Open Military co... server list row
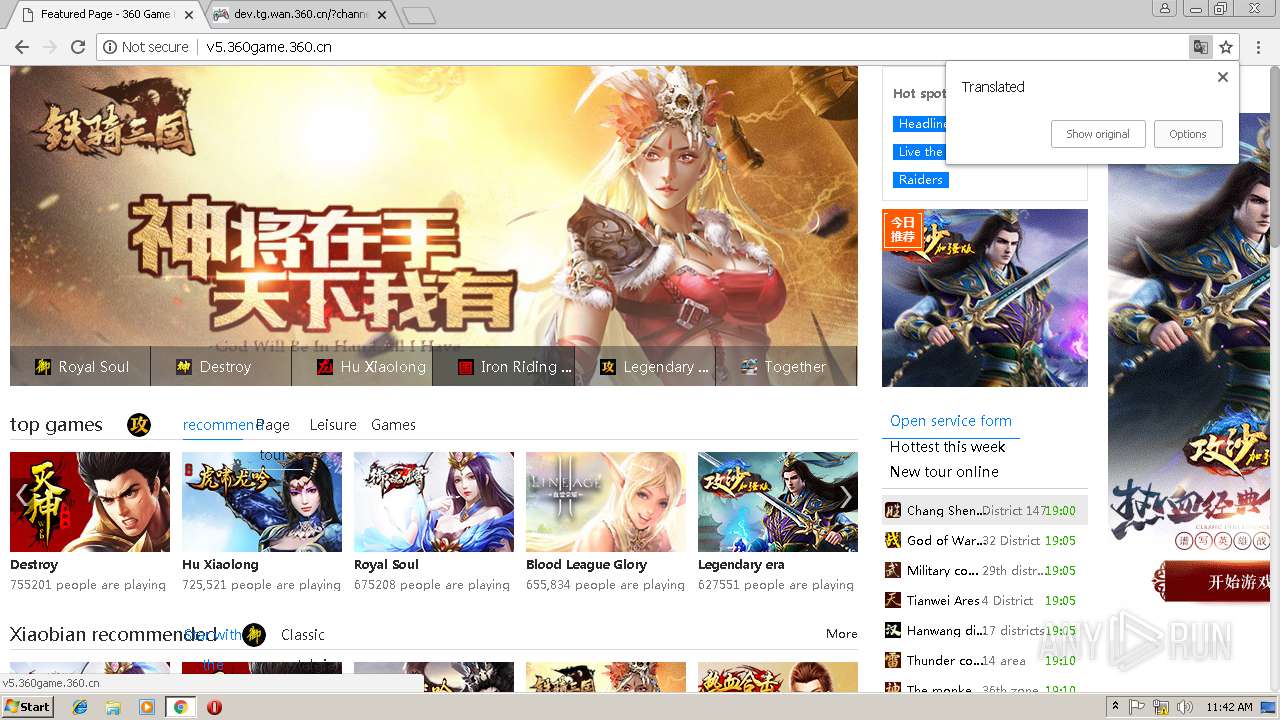The width and height of the screenshot is (1280, 720). [985, 570]
